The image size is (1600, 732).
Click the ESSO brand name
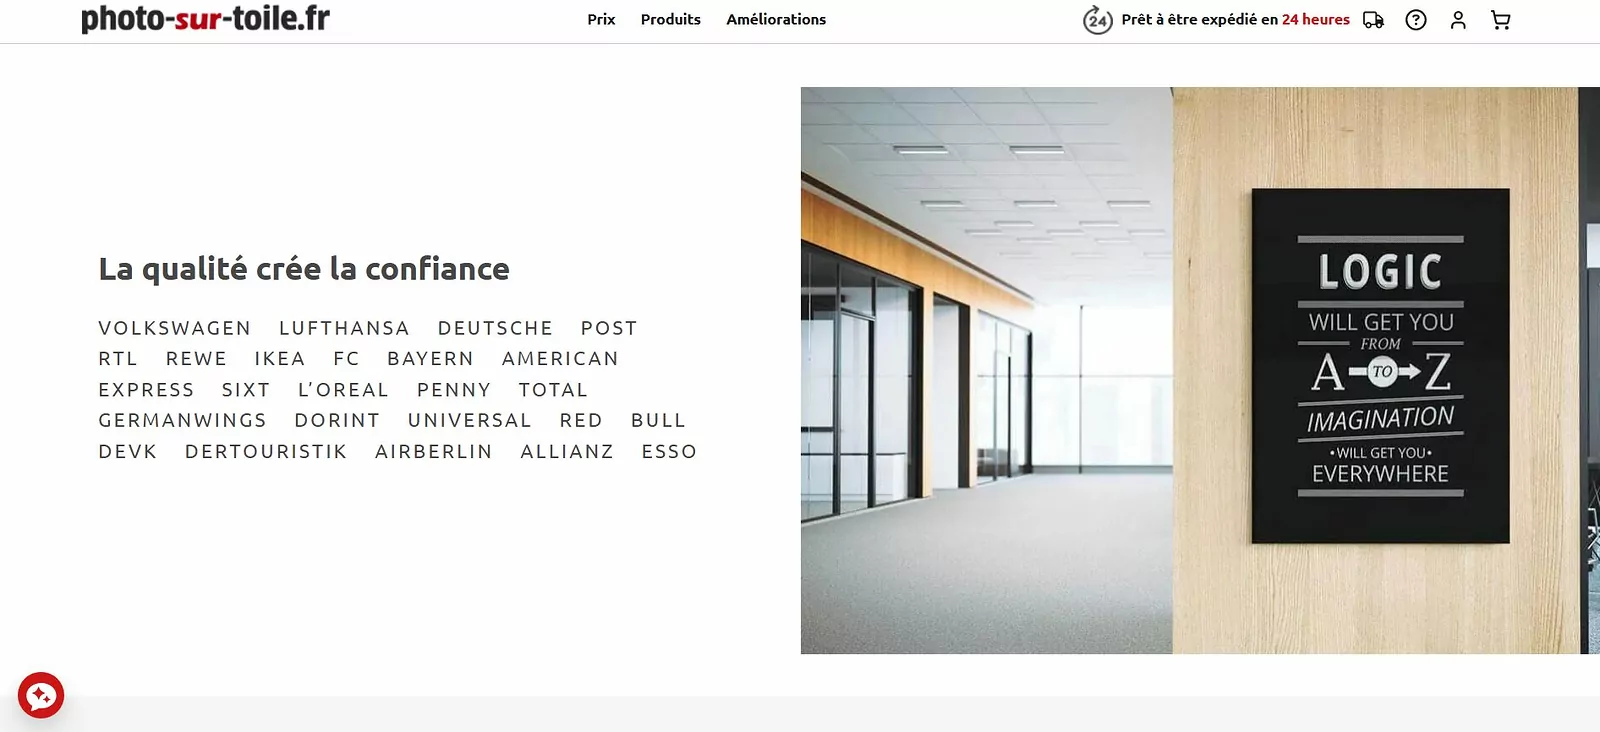pos(669,452)
